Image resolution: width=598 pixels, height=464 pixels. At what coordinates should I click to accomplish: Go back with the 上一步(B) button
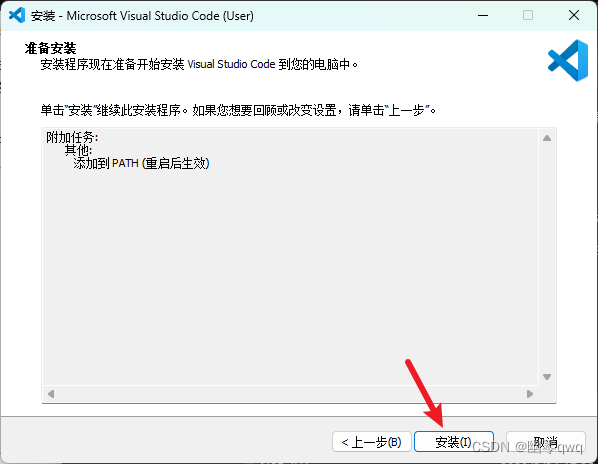pos(372,442)
